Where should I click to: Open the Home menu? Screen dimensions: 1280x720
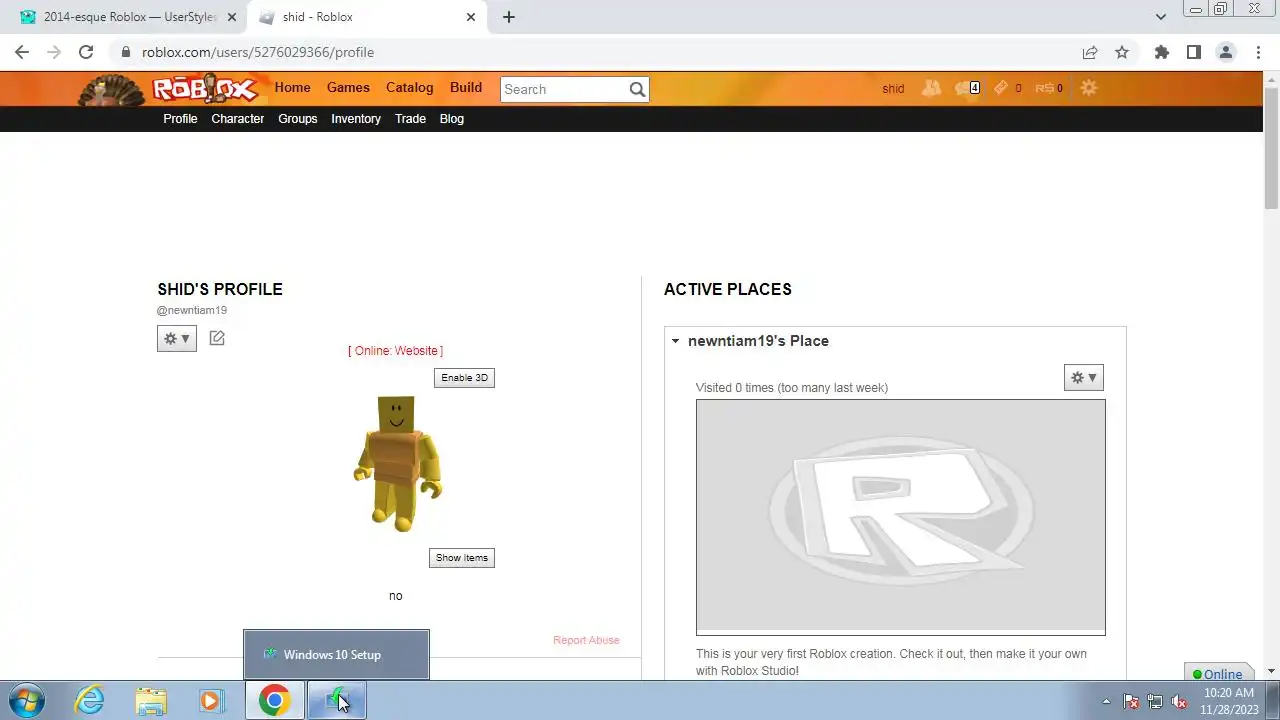(x=292, y=88)
